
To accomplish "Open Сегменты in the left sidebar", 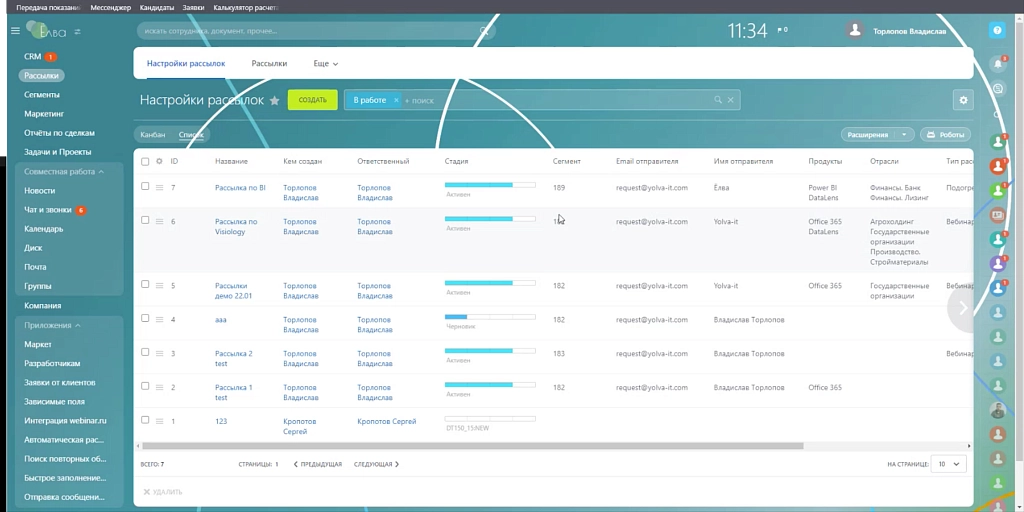I will click(42, 95).
